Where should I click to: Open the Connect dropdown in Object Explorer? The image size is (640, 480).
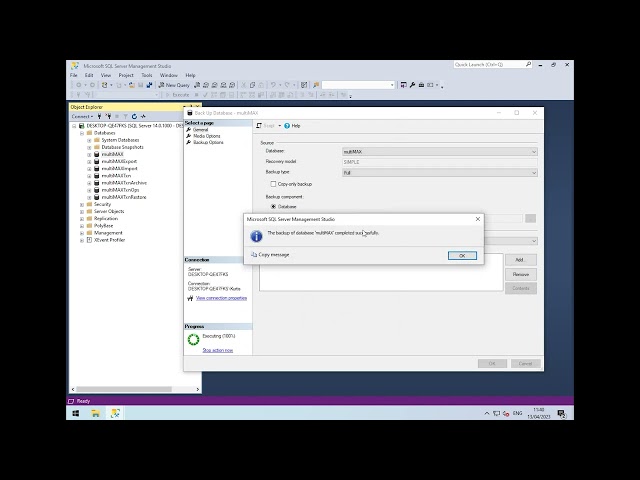[x=82, y=116]
